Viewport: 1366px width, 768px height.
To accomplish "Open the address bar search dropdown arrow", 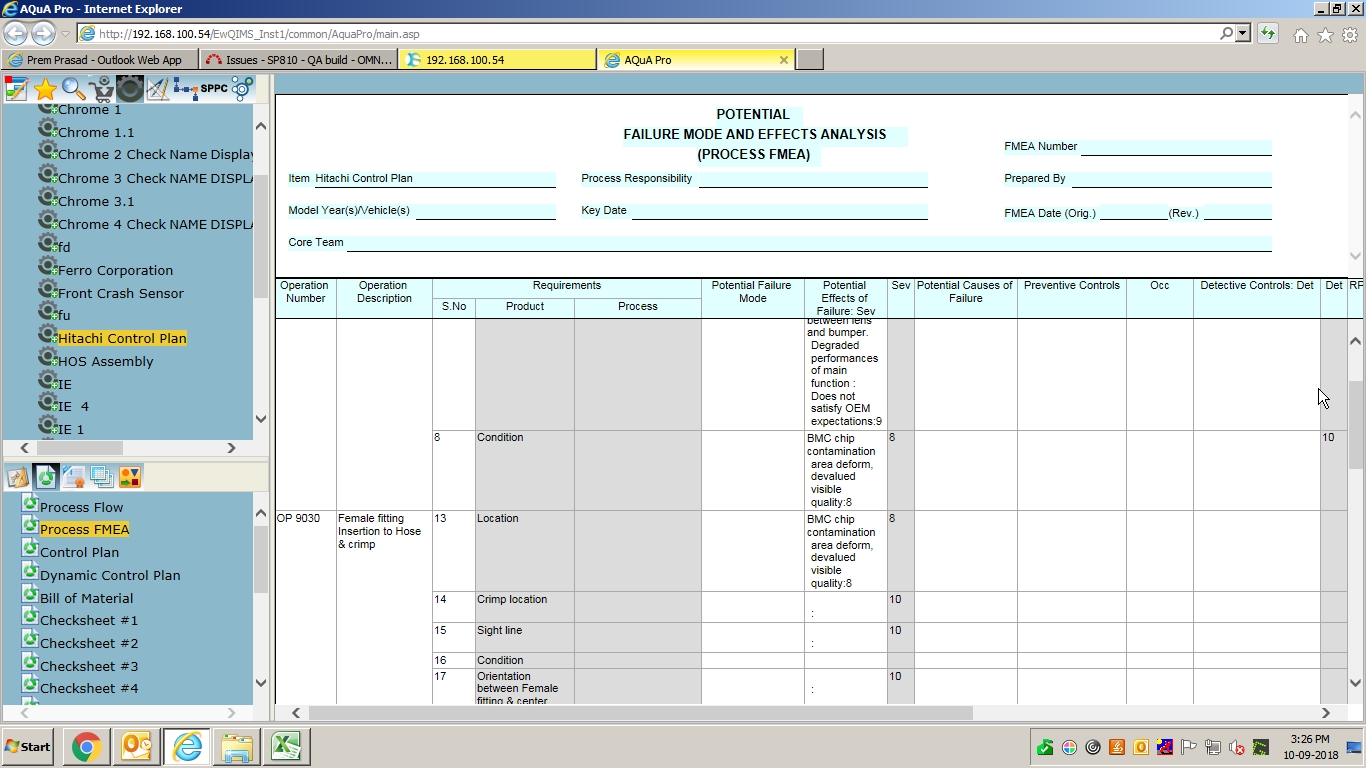I will tap(1243, 34).
